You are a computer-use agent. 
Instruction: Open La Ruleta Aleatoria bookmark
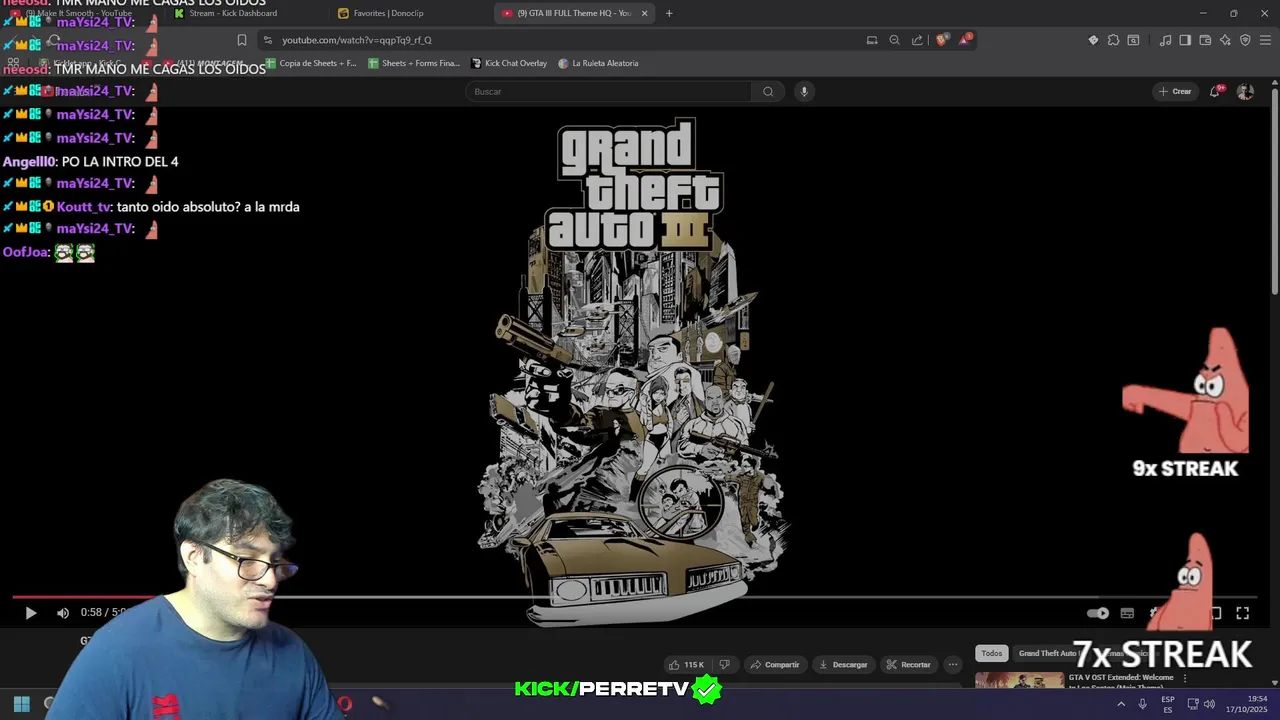coord(598,63)
